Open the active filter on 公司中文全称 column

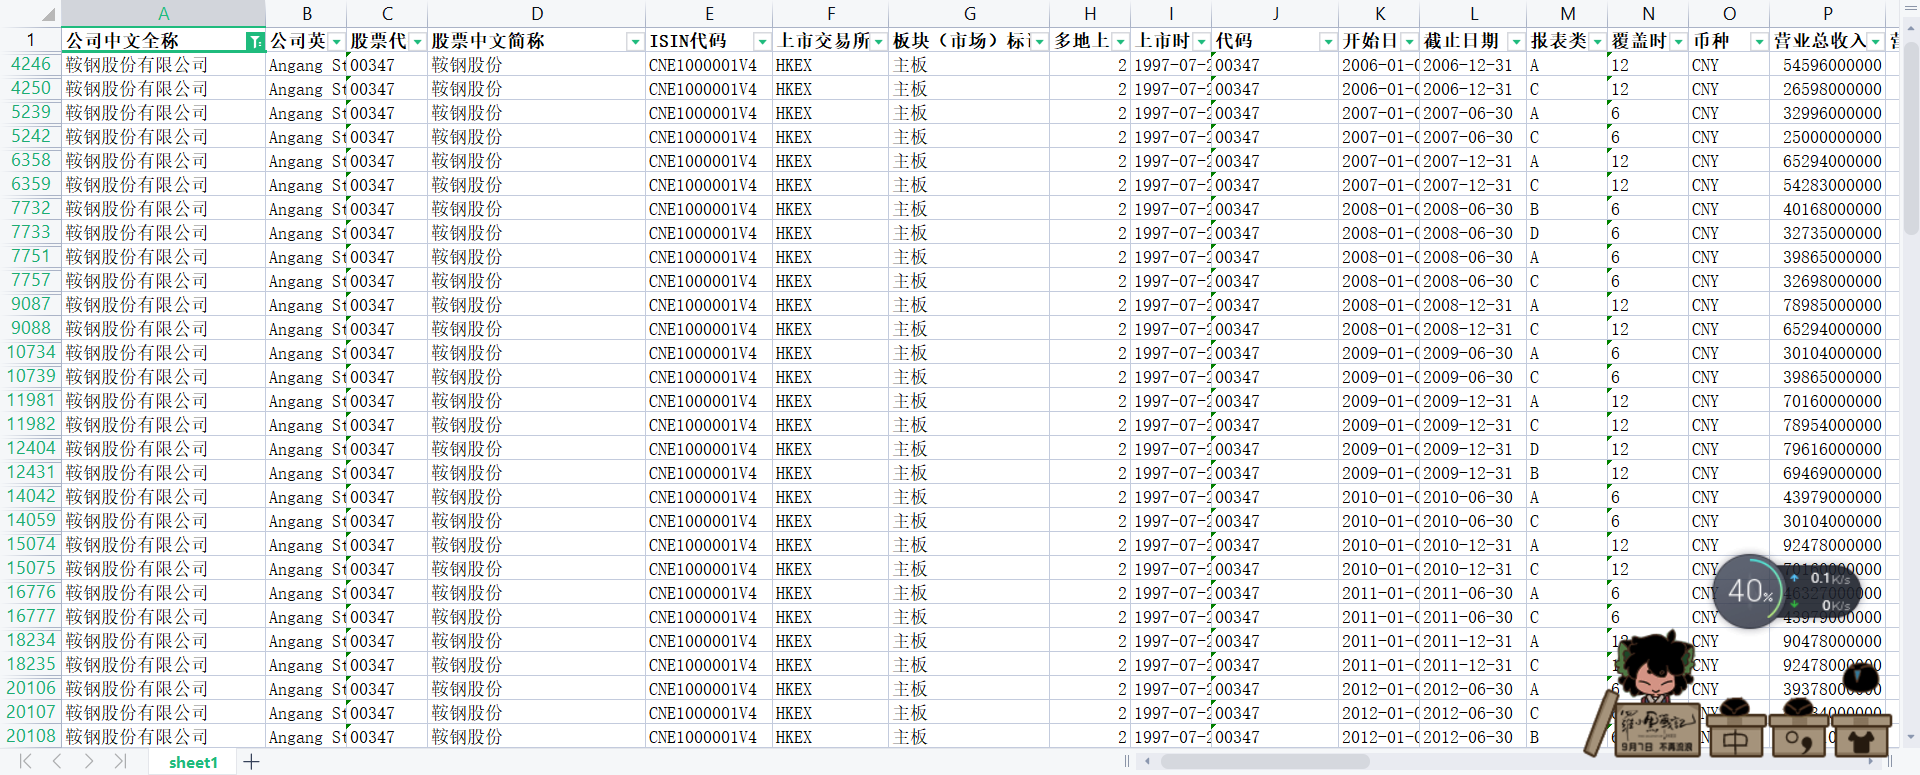point(255,41)
